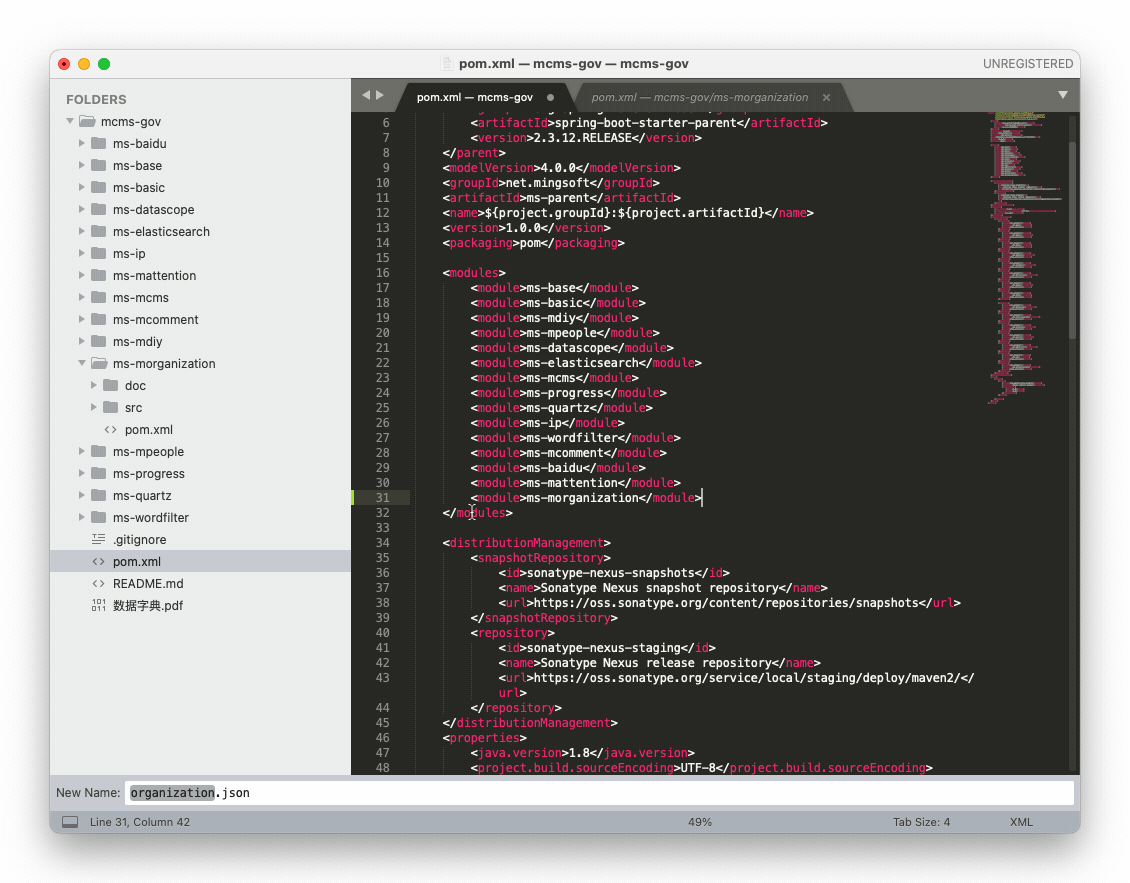The image size is (1130, 883).
Task: Click the binary icon beside 数据字典.pdf
Action: pos(98,606)
